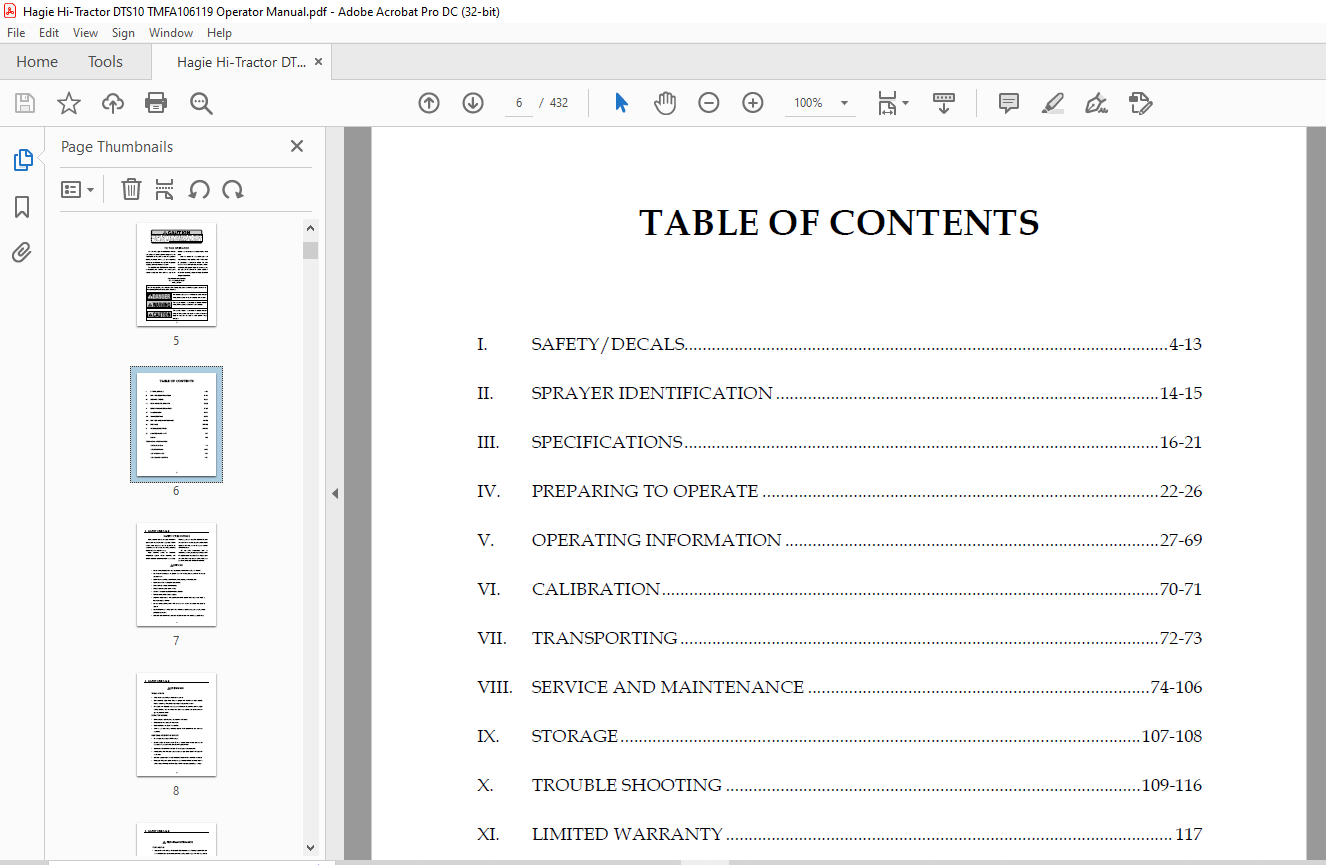Close the Hagie Hi-Tractor document tab
Screen dimensions: 1326x865
pos(318,62)
